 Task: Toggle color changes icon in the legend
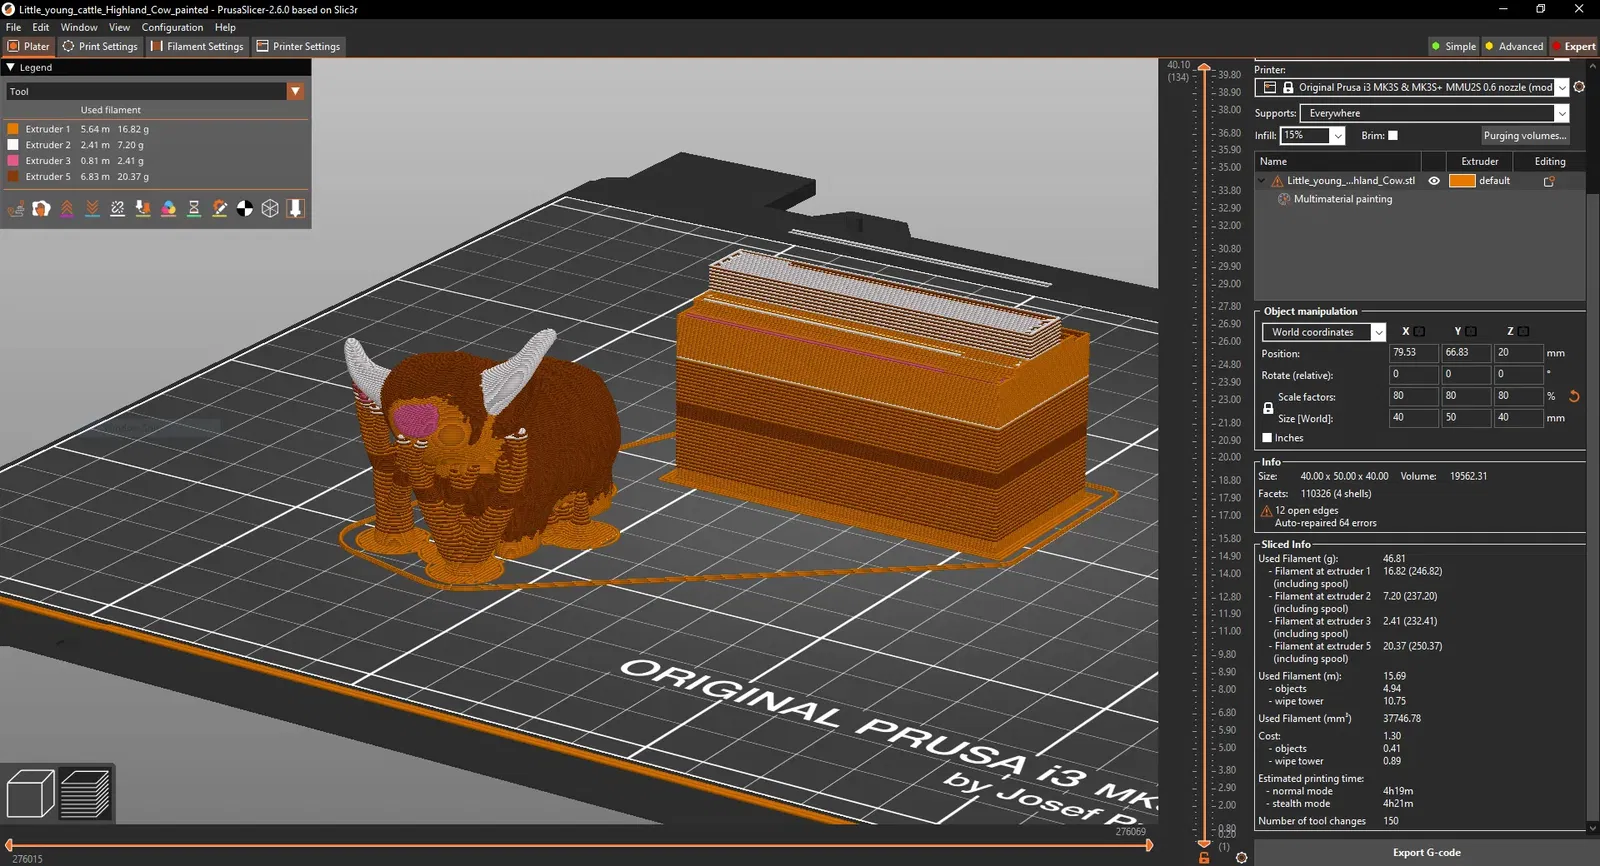pos(168,208)
